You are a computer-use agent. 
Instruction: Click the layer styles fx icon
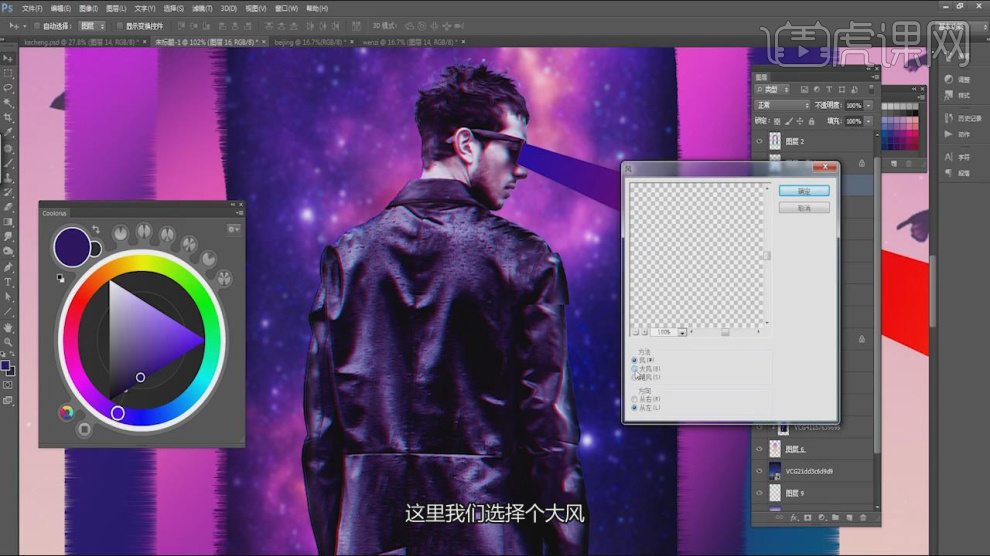point(794,518)
